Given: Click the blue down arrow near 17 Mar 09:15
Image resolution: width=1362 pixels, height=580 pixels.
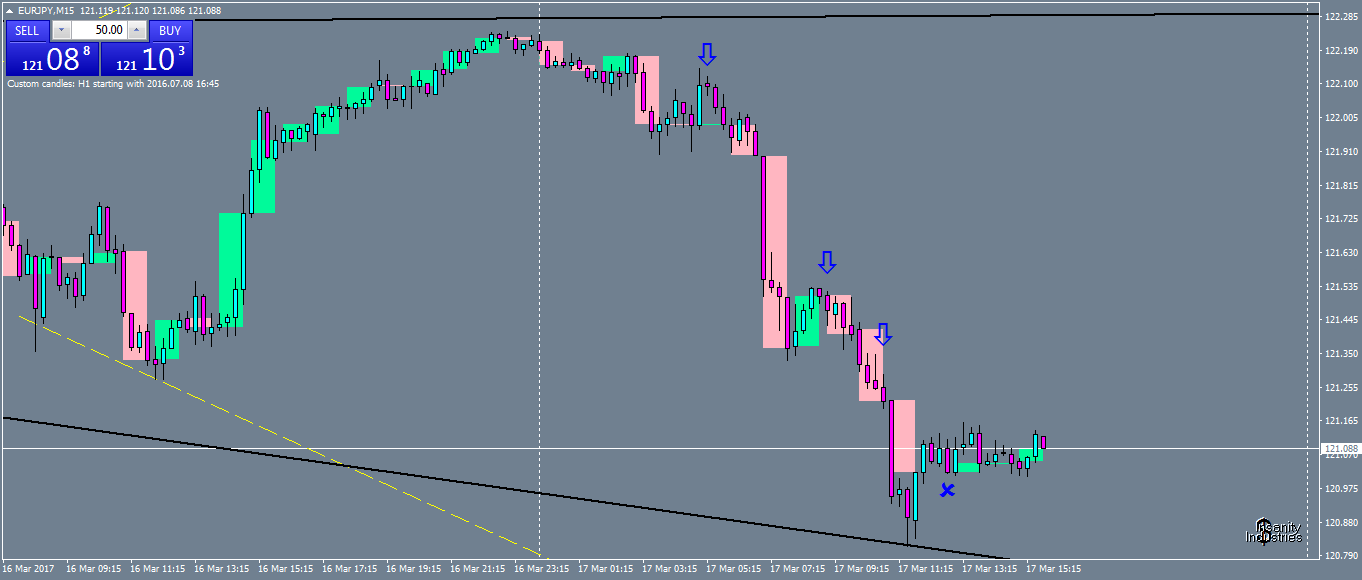Looking at the screenshot, I should 882,336.
